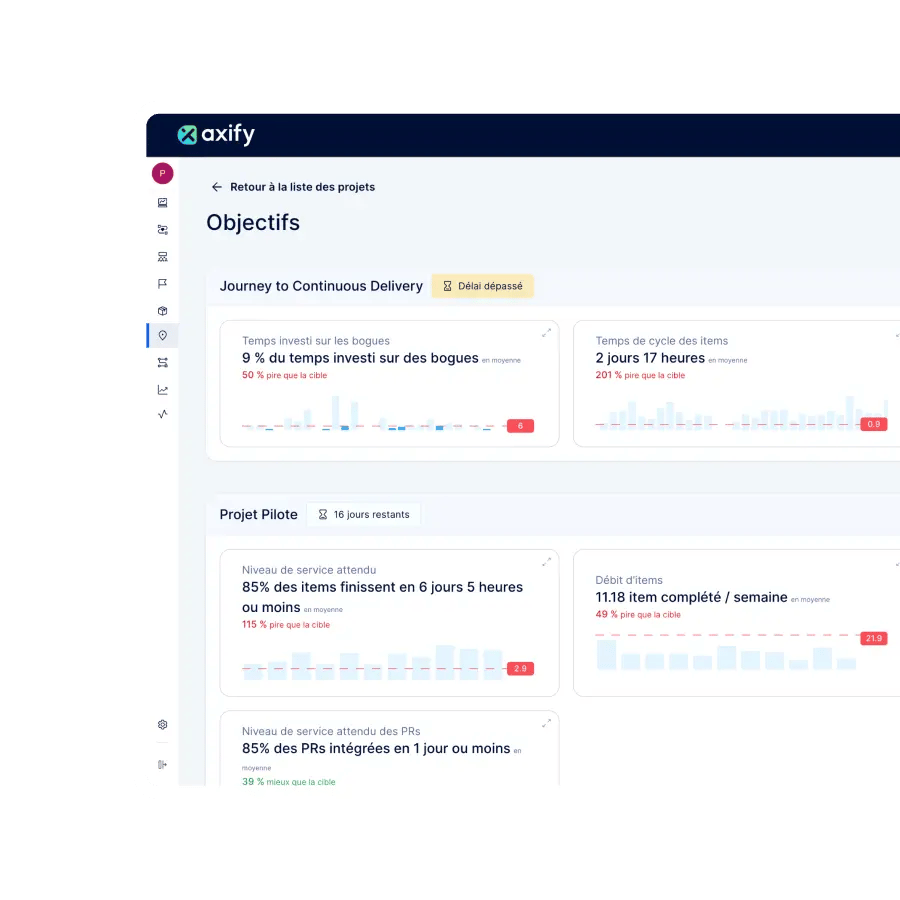Open the package cube icon in sidebar

[x=162, y=310]
